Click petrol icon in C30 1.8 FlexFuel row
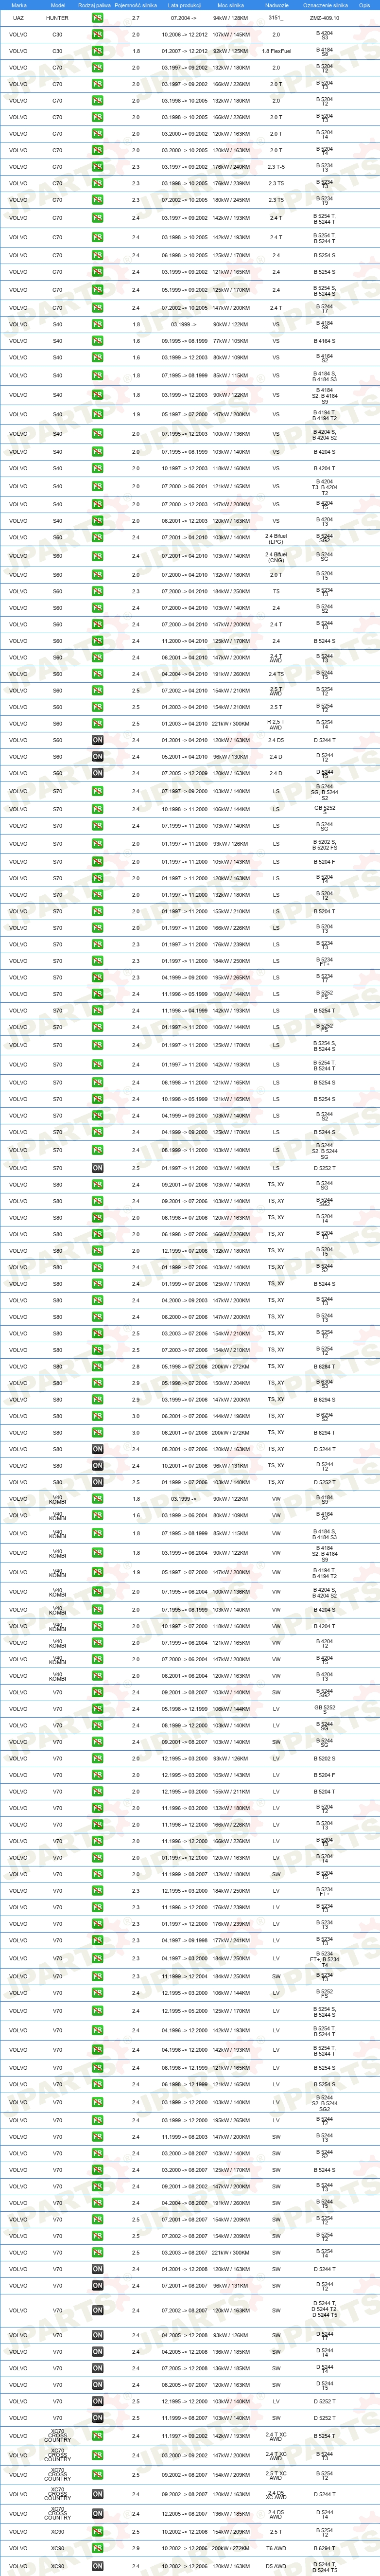The image size is (380, 2576). click(97, 51)
